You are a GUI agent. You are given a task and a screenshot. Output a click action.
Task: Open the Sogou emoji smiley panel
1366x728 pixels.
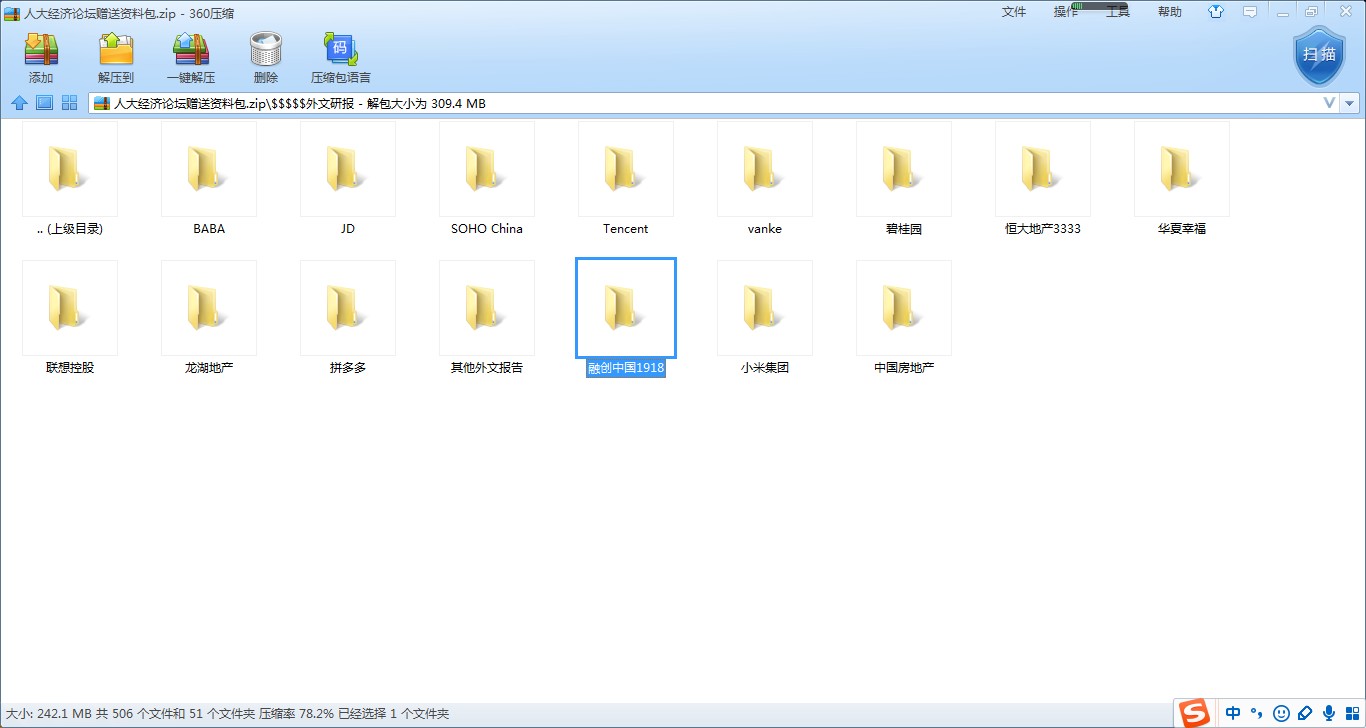click(1281, 713)
